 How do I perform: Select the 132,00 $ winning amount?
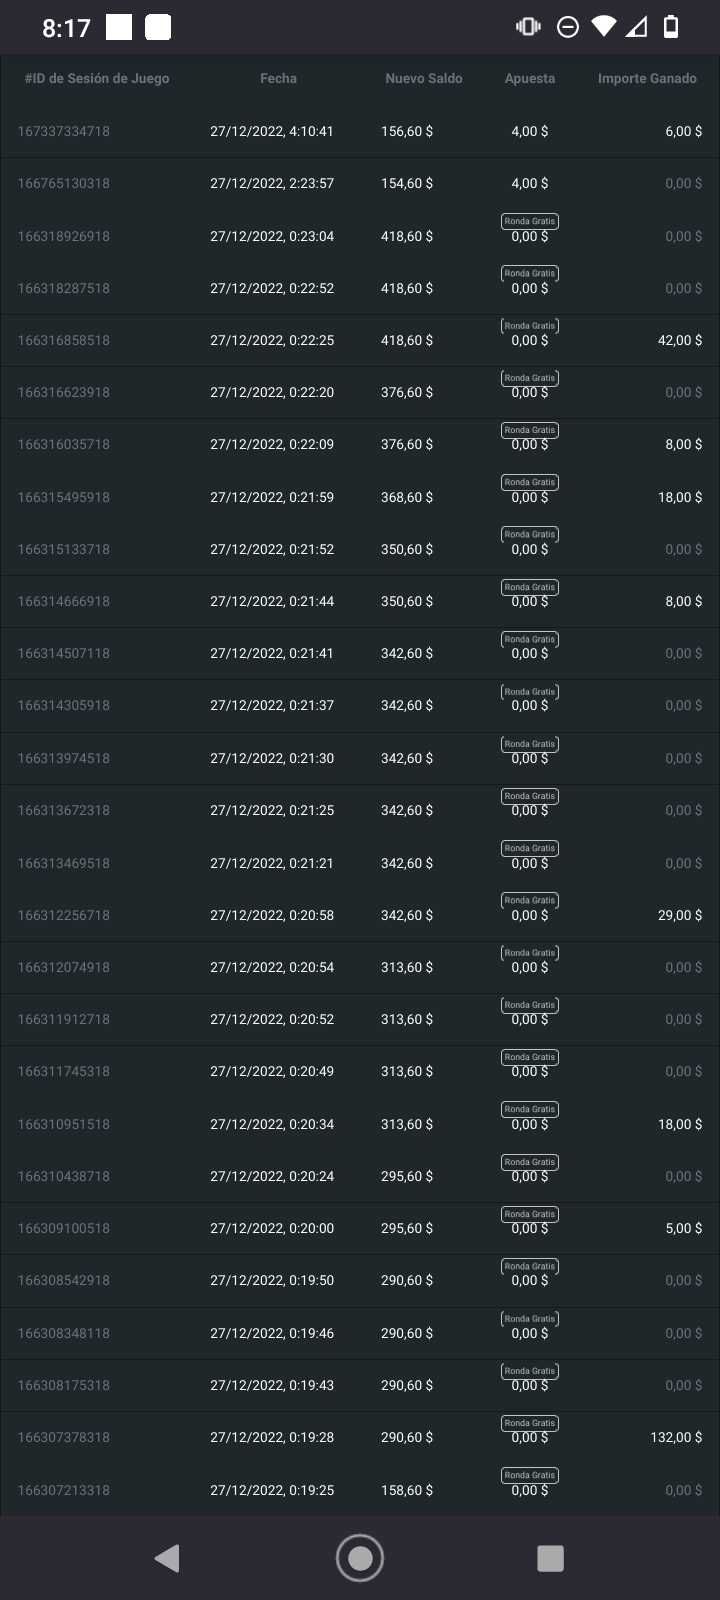[x=676, y=1437]
